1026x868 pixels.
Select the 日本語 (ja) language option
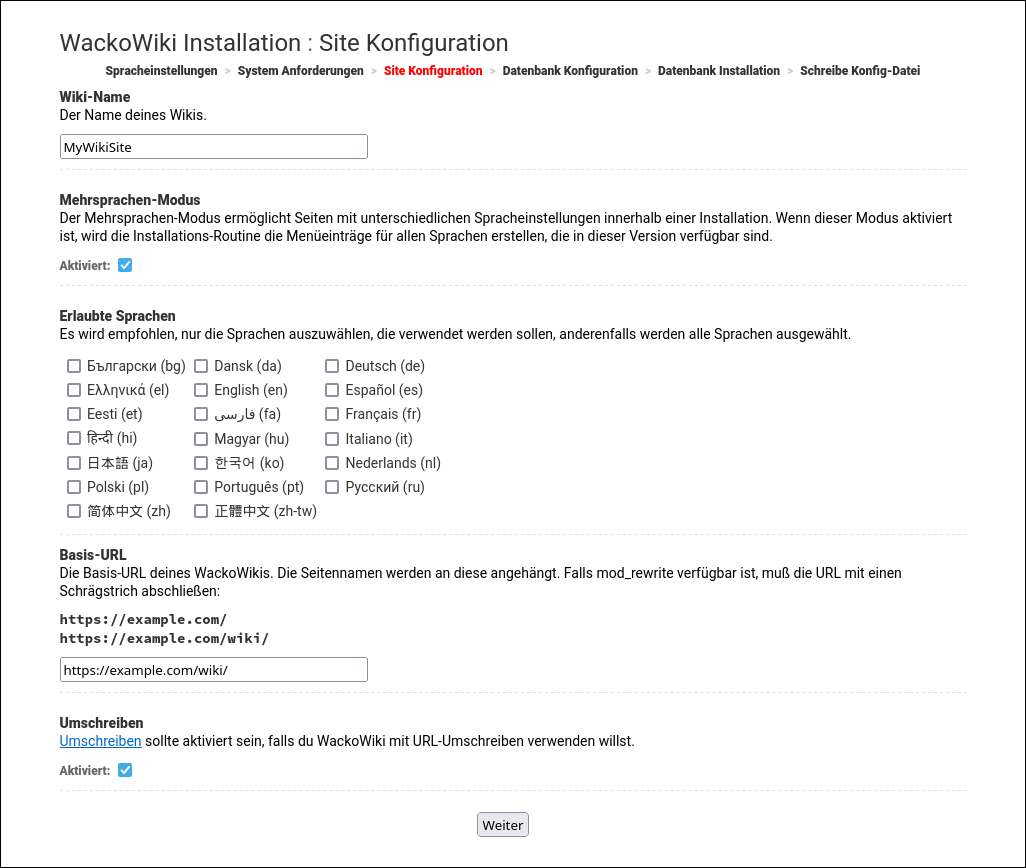point(74,463)
